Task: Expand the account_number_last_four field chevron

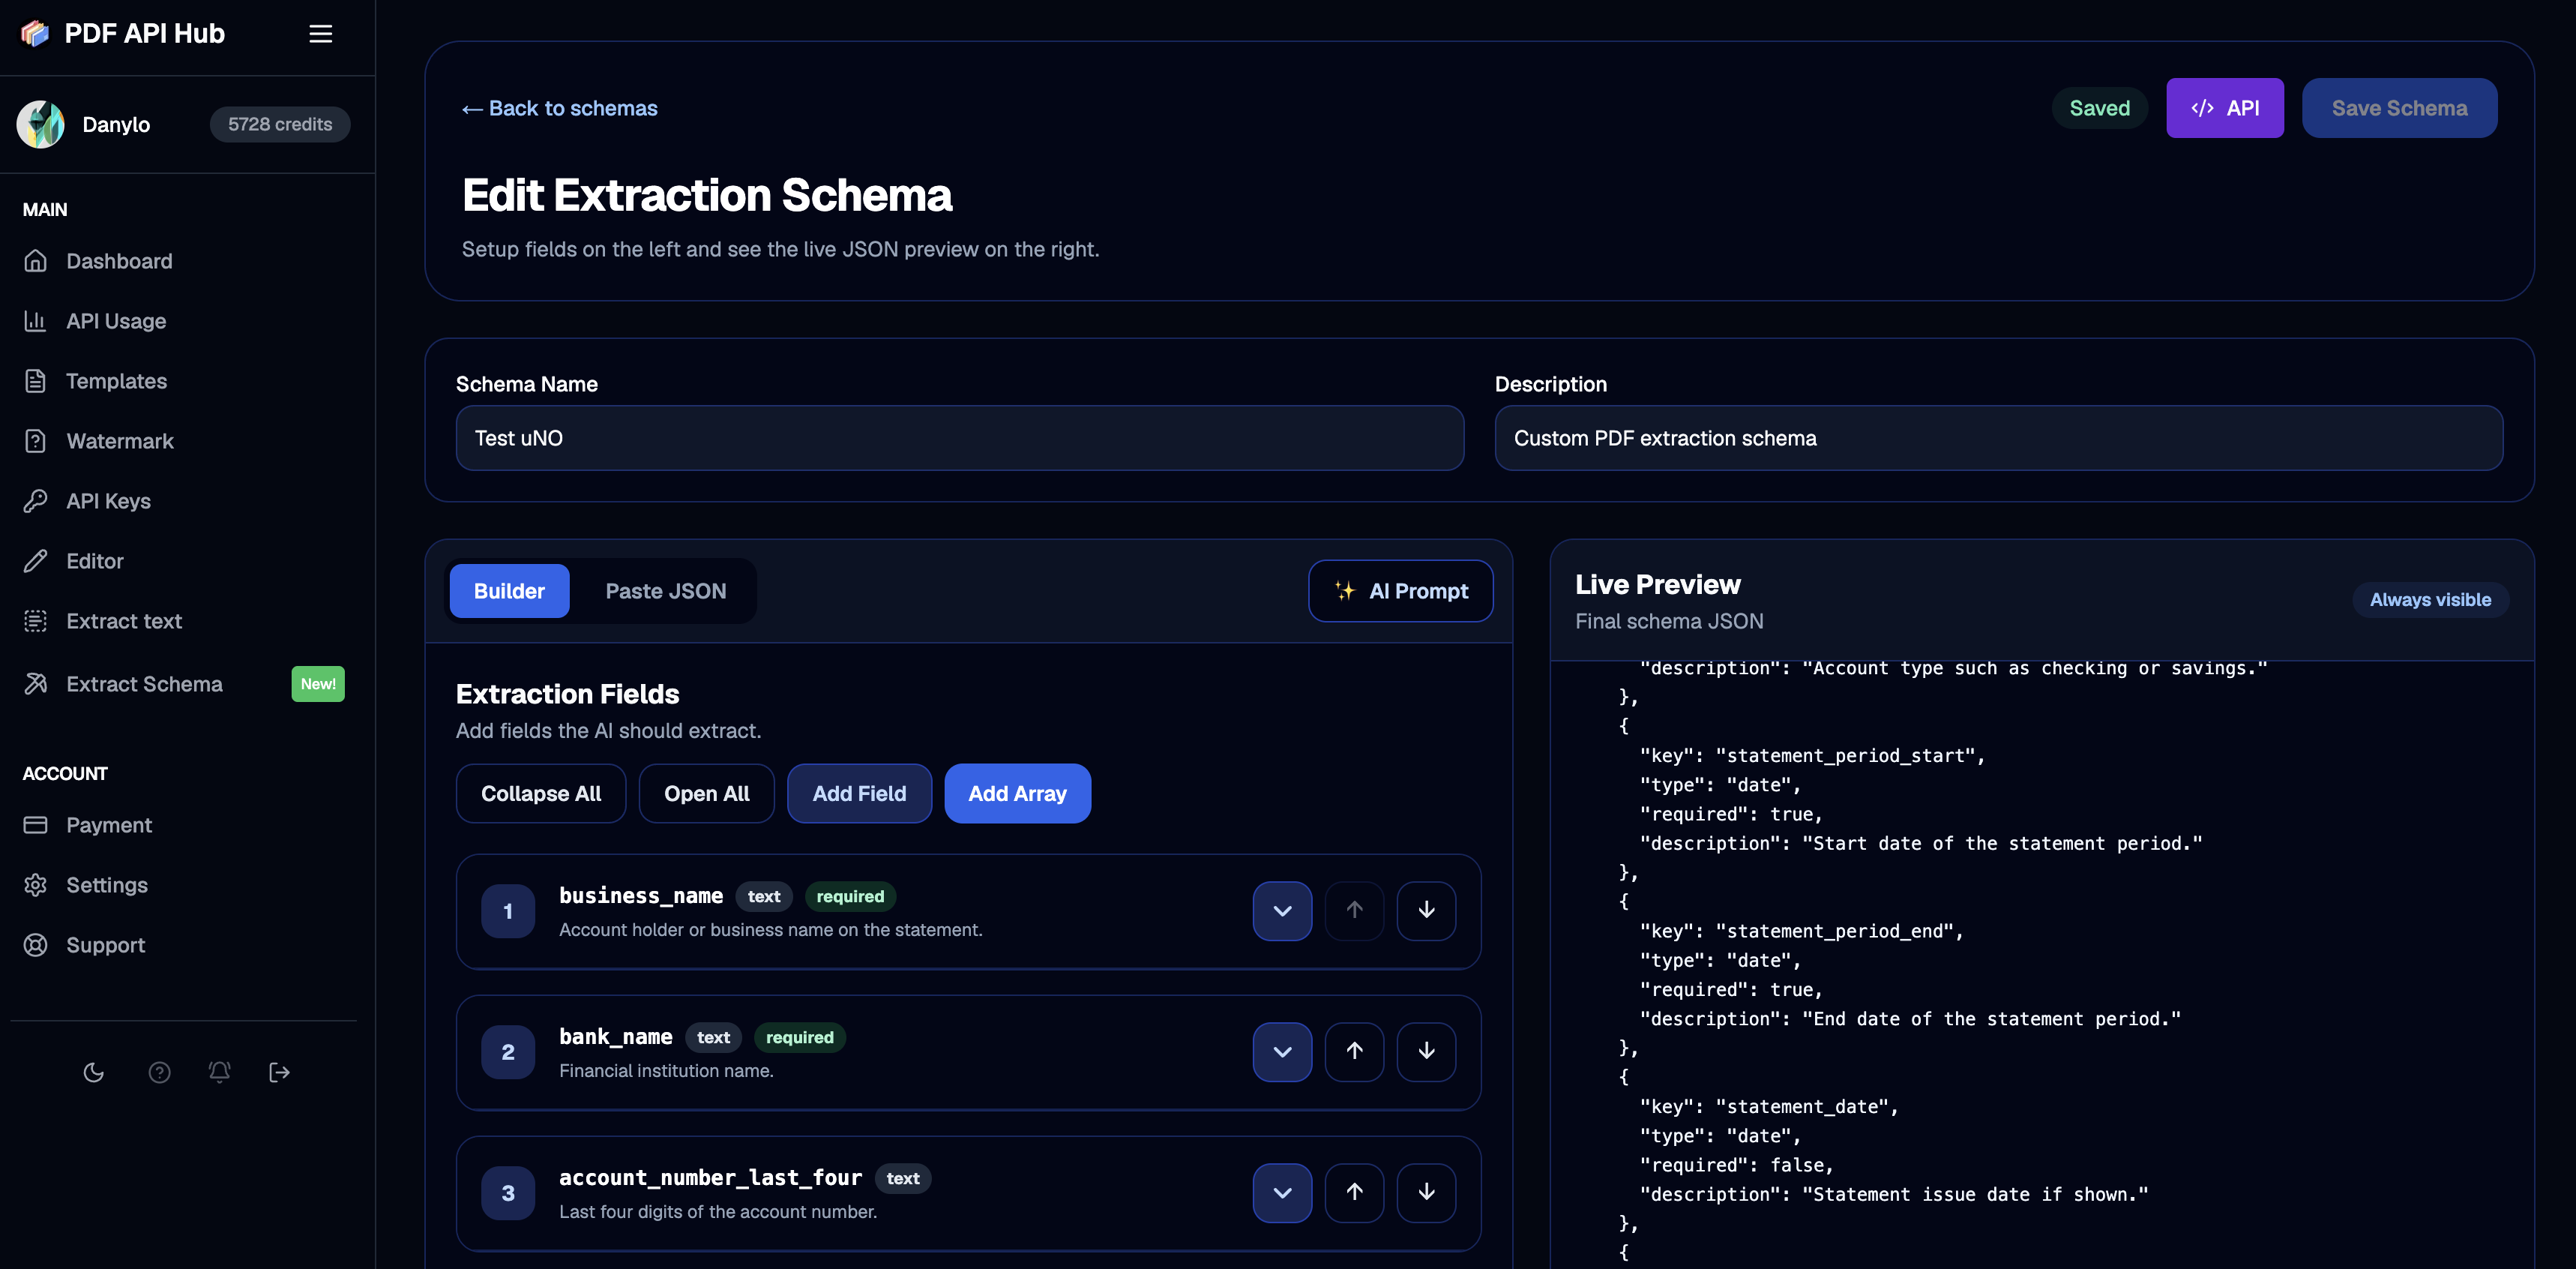Action: point(1282,1192)
